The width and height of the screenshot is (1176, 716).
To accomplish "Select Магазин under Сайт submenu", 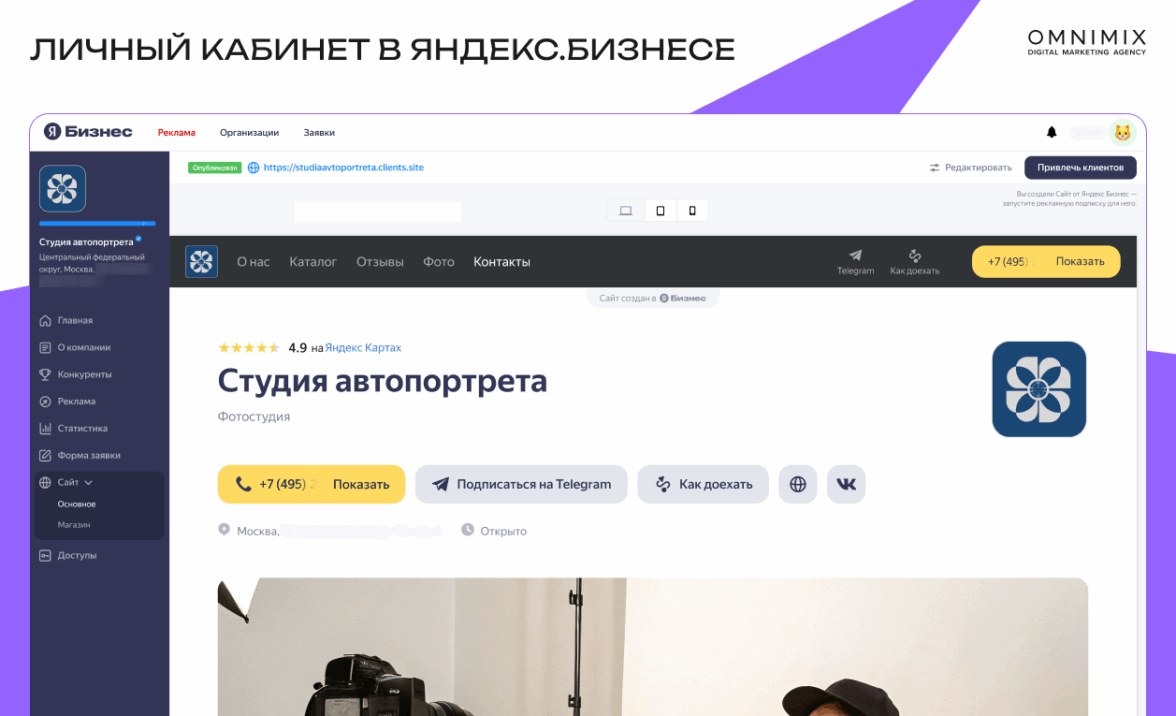I will tap(74, 525).
